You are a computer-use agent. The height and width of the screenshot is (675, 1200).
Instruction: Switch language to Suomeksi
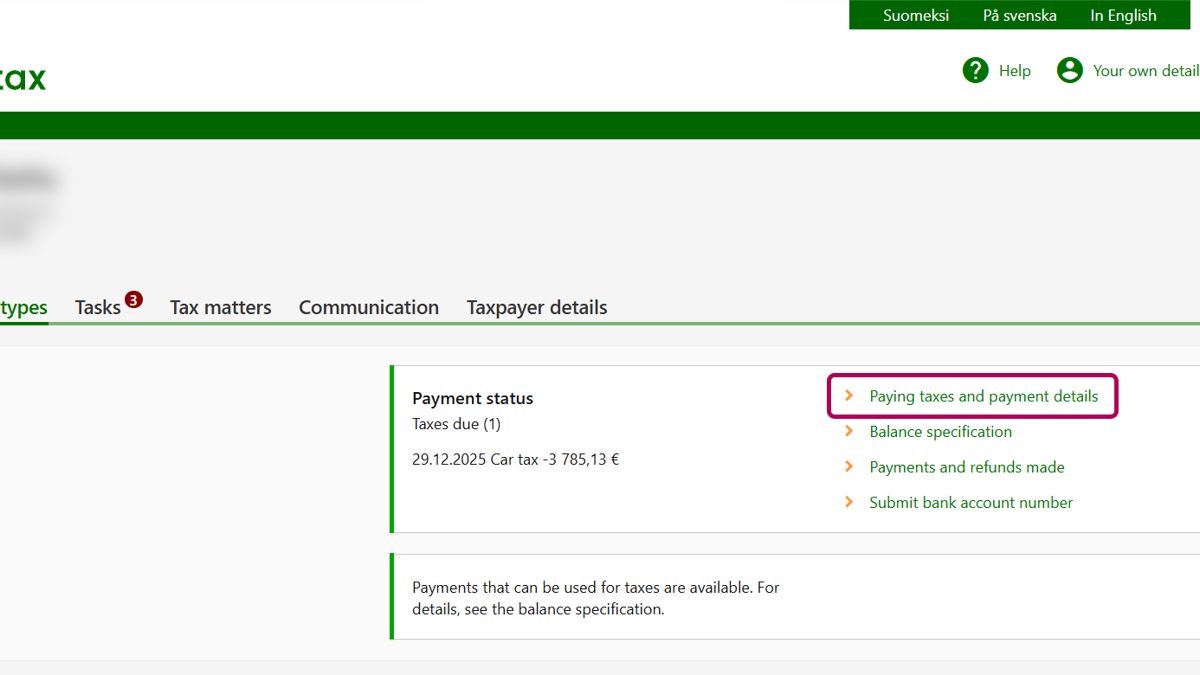coord(915,15)
